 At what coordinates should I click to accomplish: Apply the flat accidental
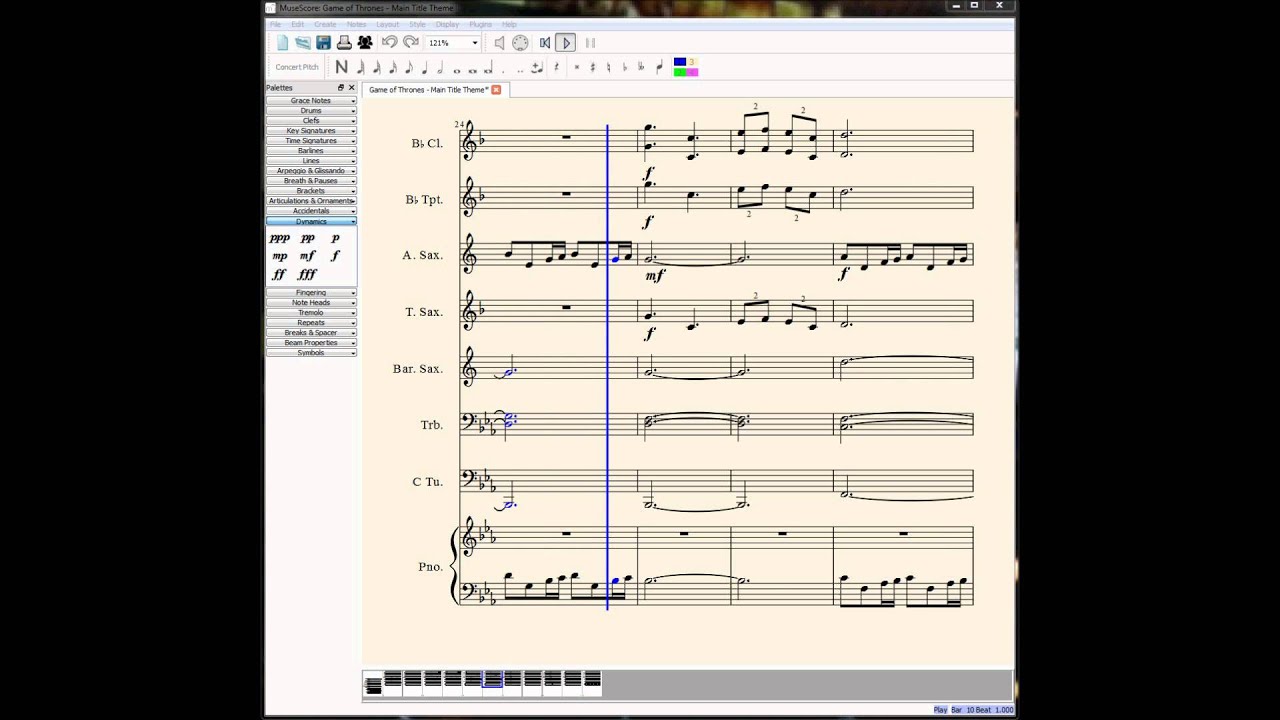[624, 68]
